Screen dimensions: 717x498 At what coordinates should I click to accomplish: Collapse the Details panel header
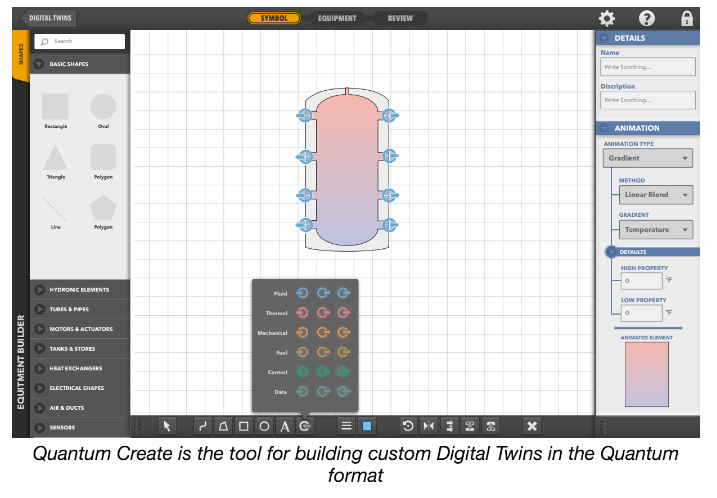tap(647, 38)
